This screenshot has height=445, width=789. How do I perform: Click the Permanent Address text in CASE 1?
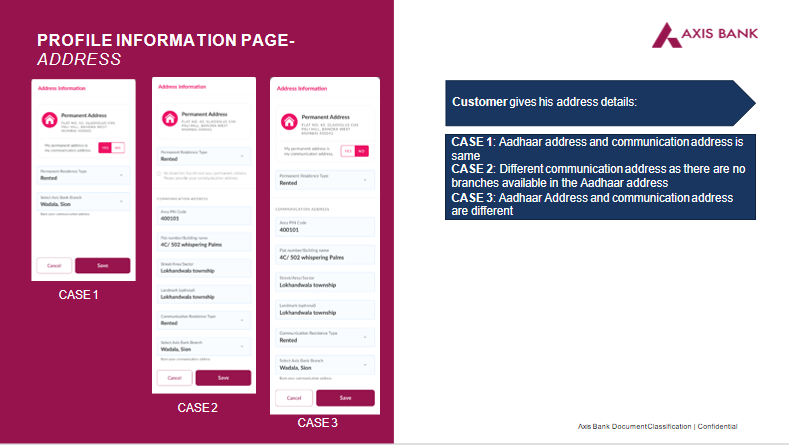[x=84, y=115]
